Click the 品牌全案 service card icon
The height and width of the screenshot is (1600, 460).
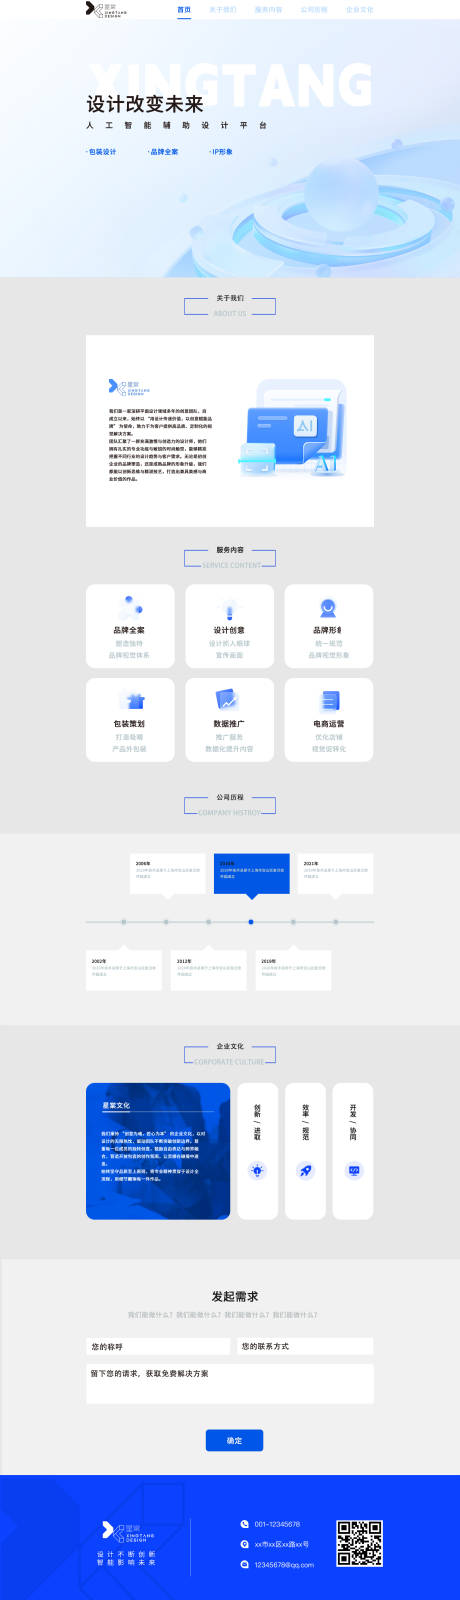tap(130, 607)
